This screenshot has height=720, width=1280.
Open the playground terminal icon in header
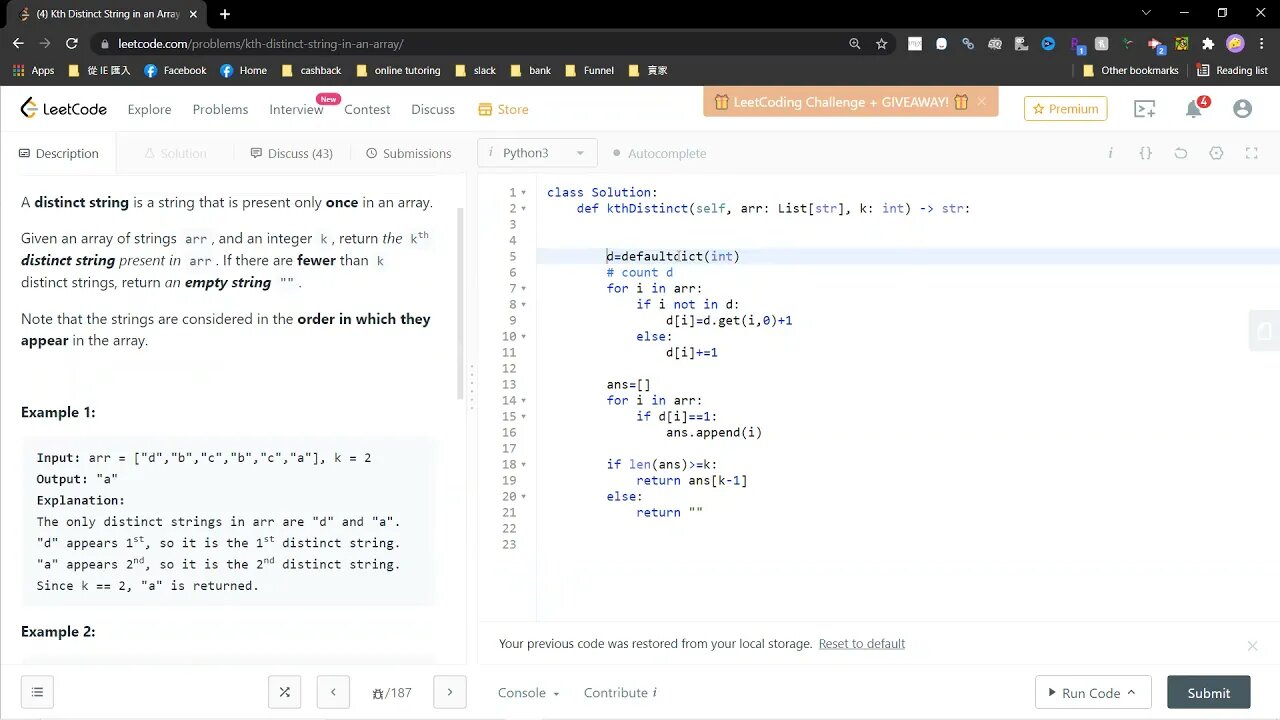(x=1145, y=109)
